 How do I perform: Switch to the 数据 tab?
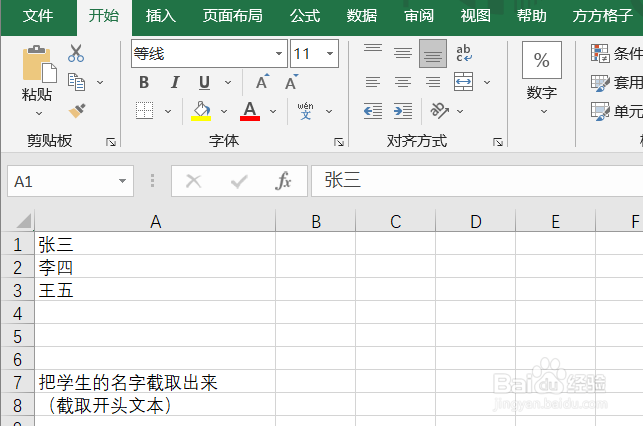click(x=361, y=16)
